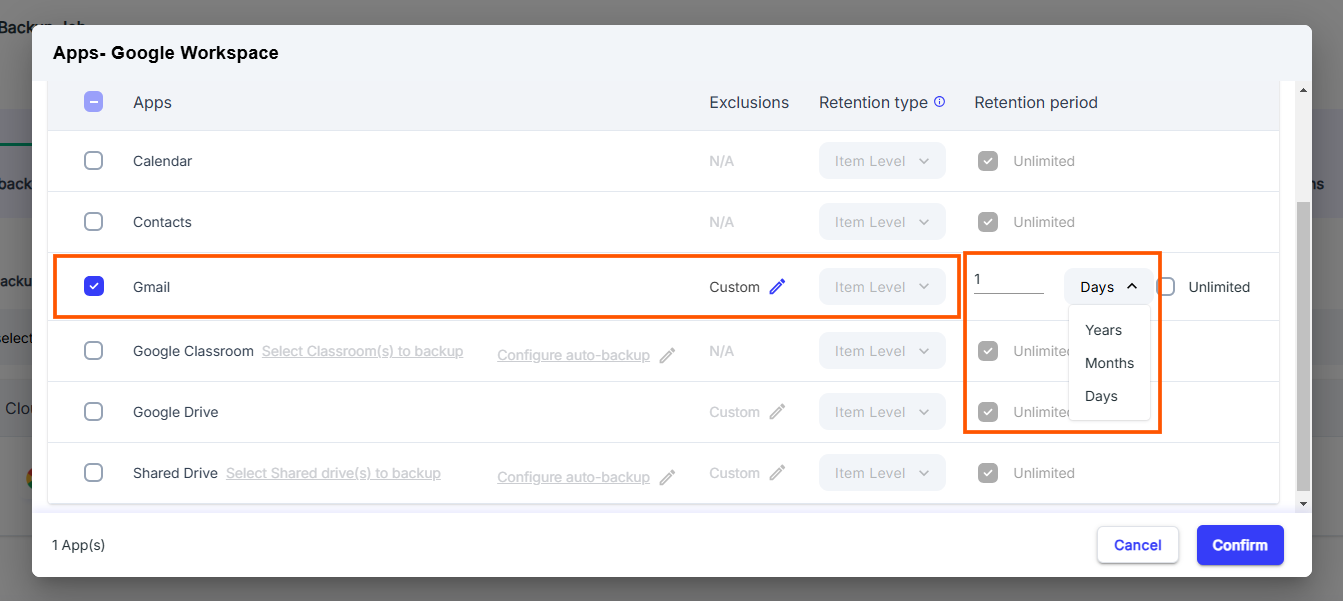Collapse the Days unit dropdown in the Gmail row
Viewport: 1343px width, 601px height.
point(1108,287)
